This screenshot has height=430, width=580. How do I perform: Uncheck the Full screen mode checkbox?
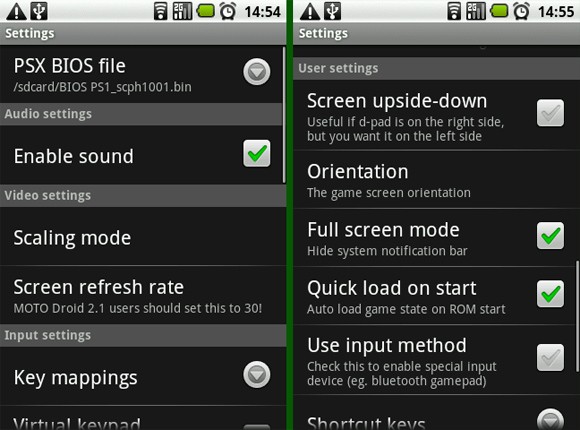click(x=550, y=236)
